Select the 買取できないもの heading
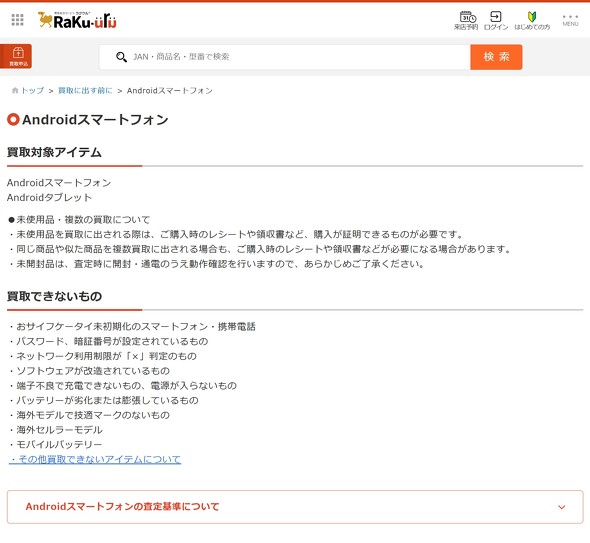 (55, 296)
